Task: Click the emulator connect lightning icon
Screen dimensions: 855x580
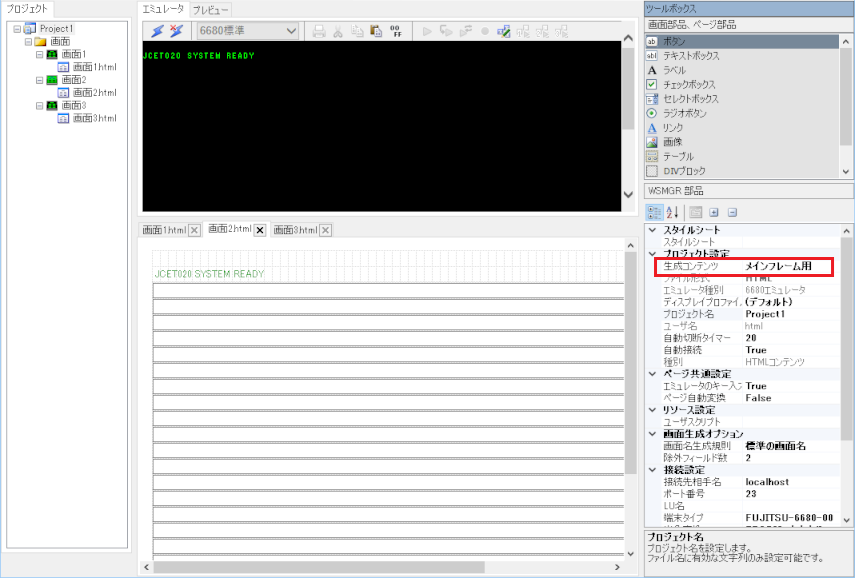Action: point(157,31)
